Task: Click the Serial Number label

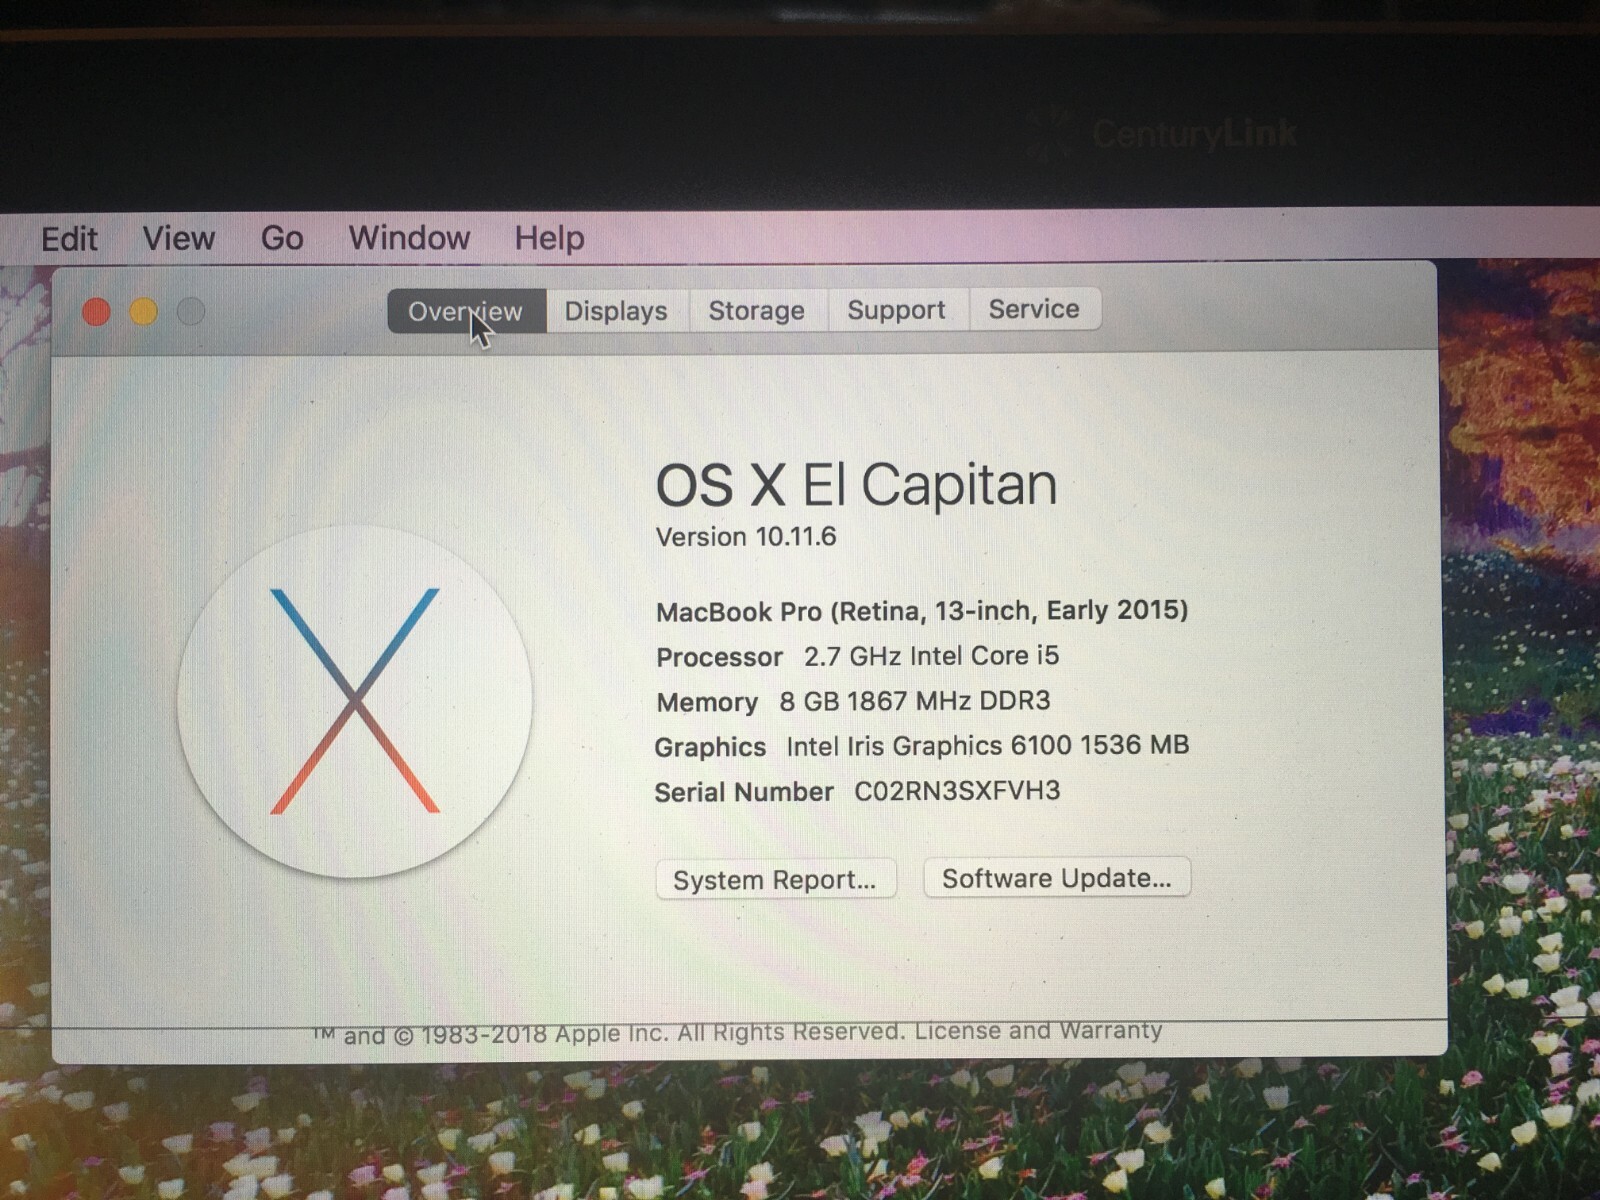Action: pyautogui.click(x=744, y=792)
